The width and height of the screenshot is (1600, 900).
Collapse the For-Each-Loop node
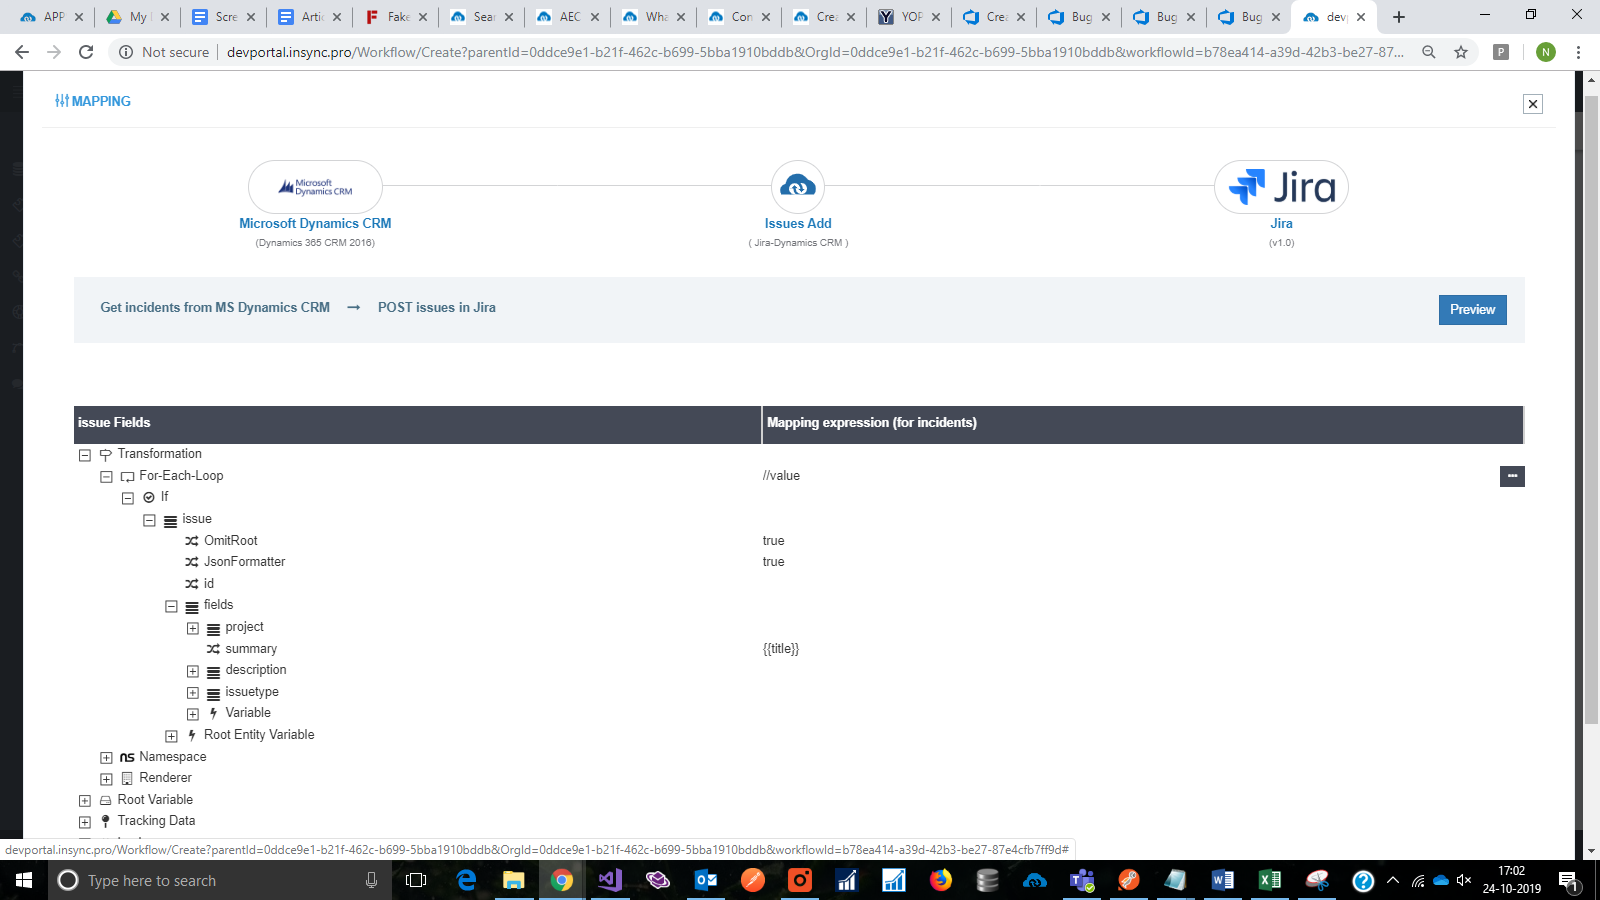click(106, 477)
